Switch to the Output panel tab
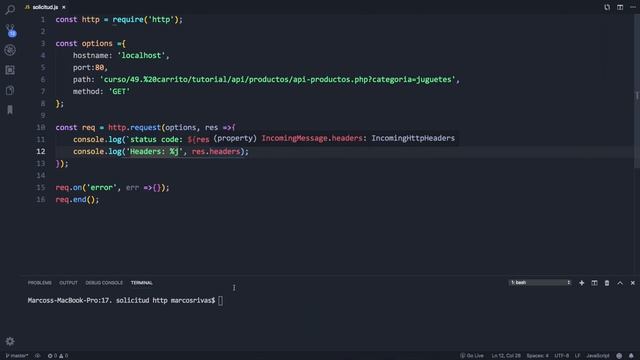 [68, 283]
